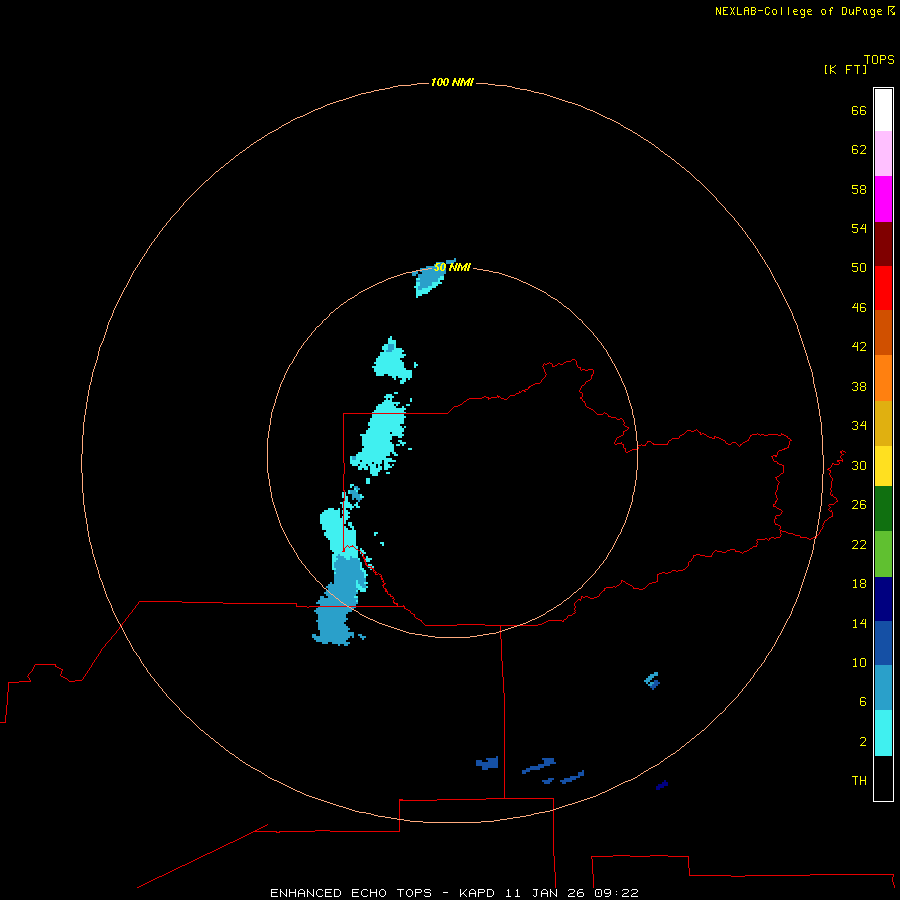This screenshot has width=900, height=900.
Task: Click the ENHANCED ECHO TOPS caption
Action: point(351,893)
